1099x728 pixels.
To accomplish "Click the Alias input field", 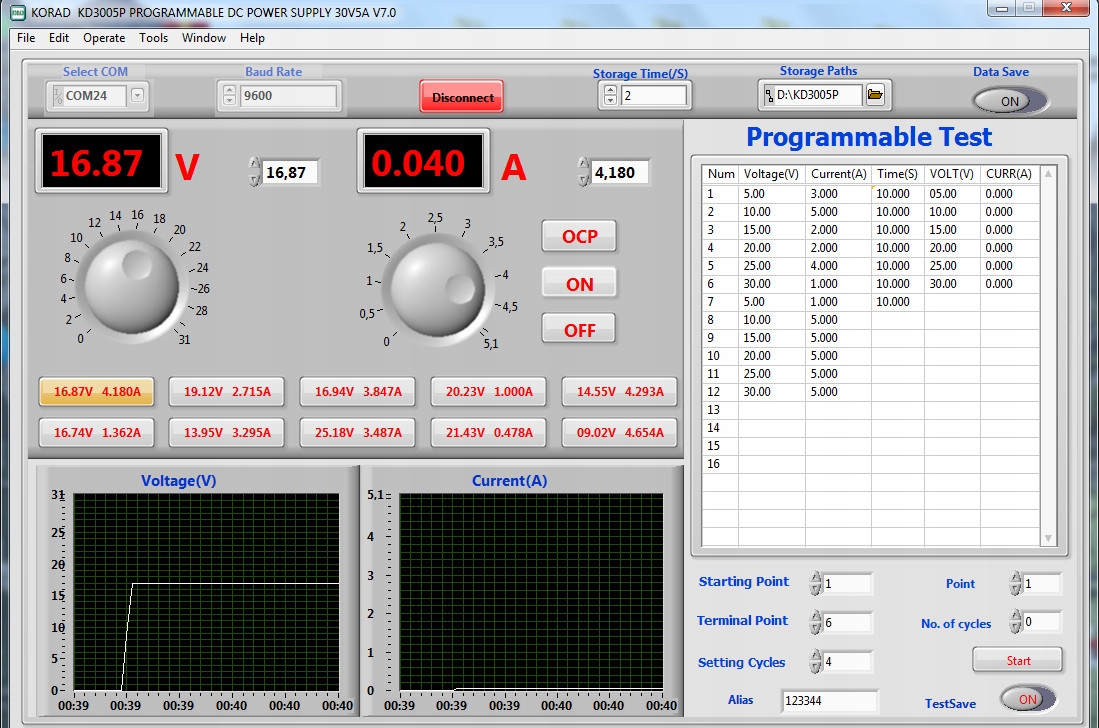I will [829, 701].
